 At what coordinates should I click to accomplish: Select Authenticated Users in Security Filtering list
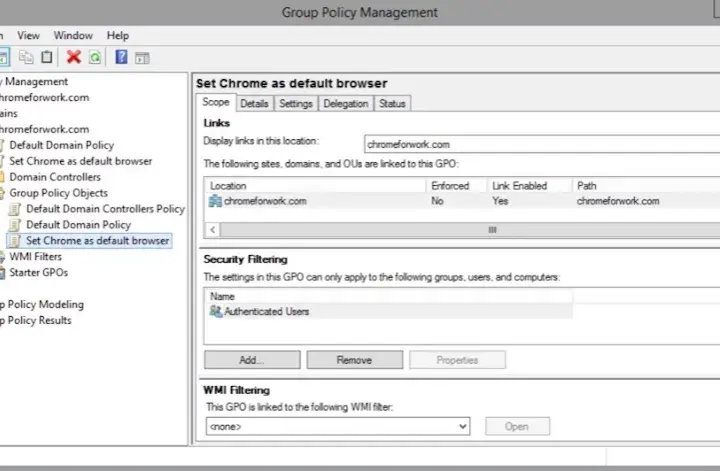(389, 311)
